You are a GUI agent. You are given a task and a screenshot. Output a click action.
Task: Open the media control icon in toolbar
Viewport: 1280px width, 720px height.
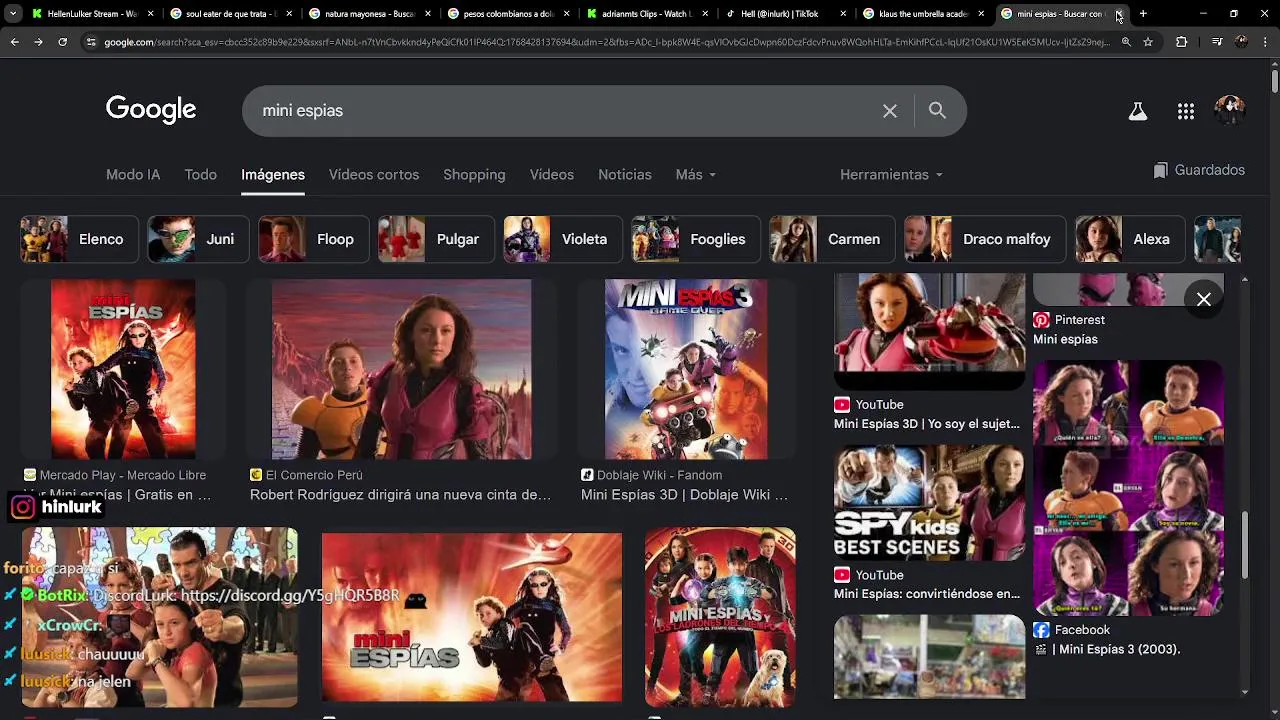pyautogui.click(x=1217, y=42)
